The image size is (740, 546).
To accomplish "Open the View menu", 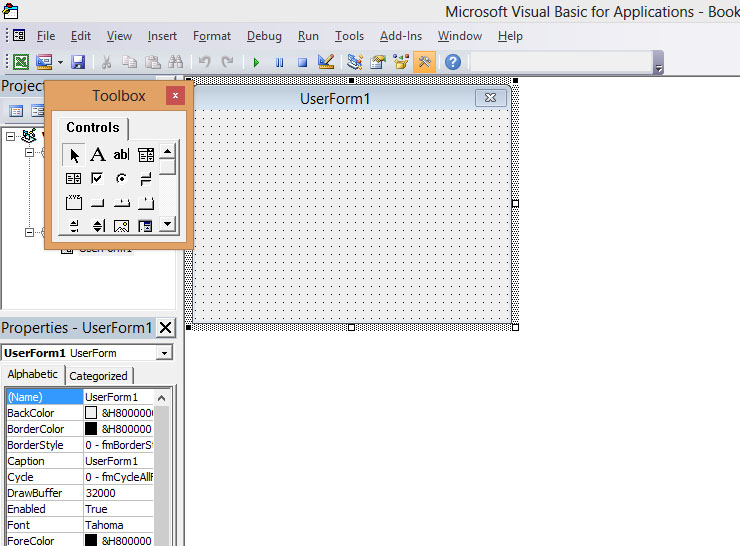I will point(119,36).
